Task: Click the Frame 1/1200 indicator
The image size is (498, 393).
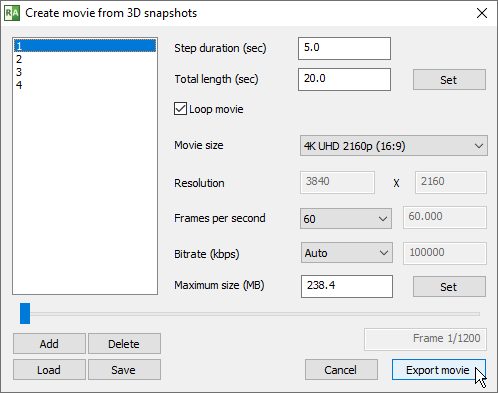Action: pos(425,339)
